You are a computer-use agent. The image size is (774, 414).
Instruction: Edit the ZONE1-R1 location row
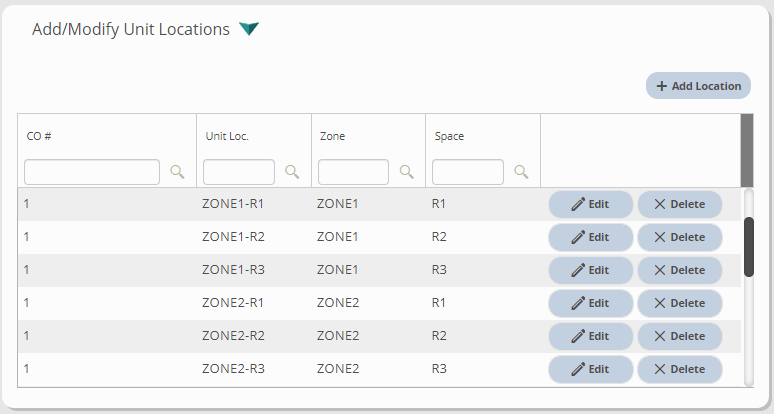[x=590, y=204]
